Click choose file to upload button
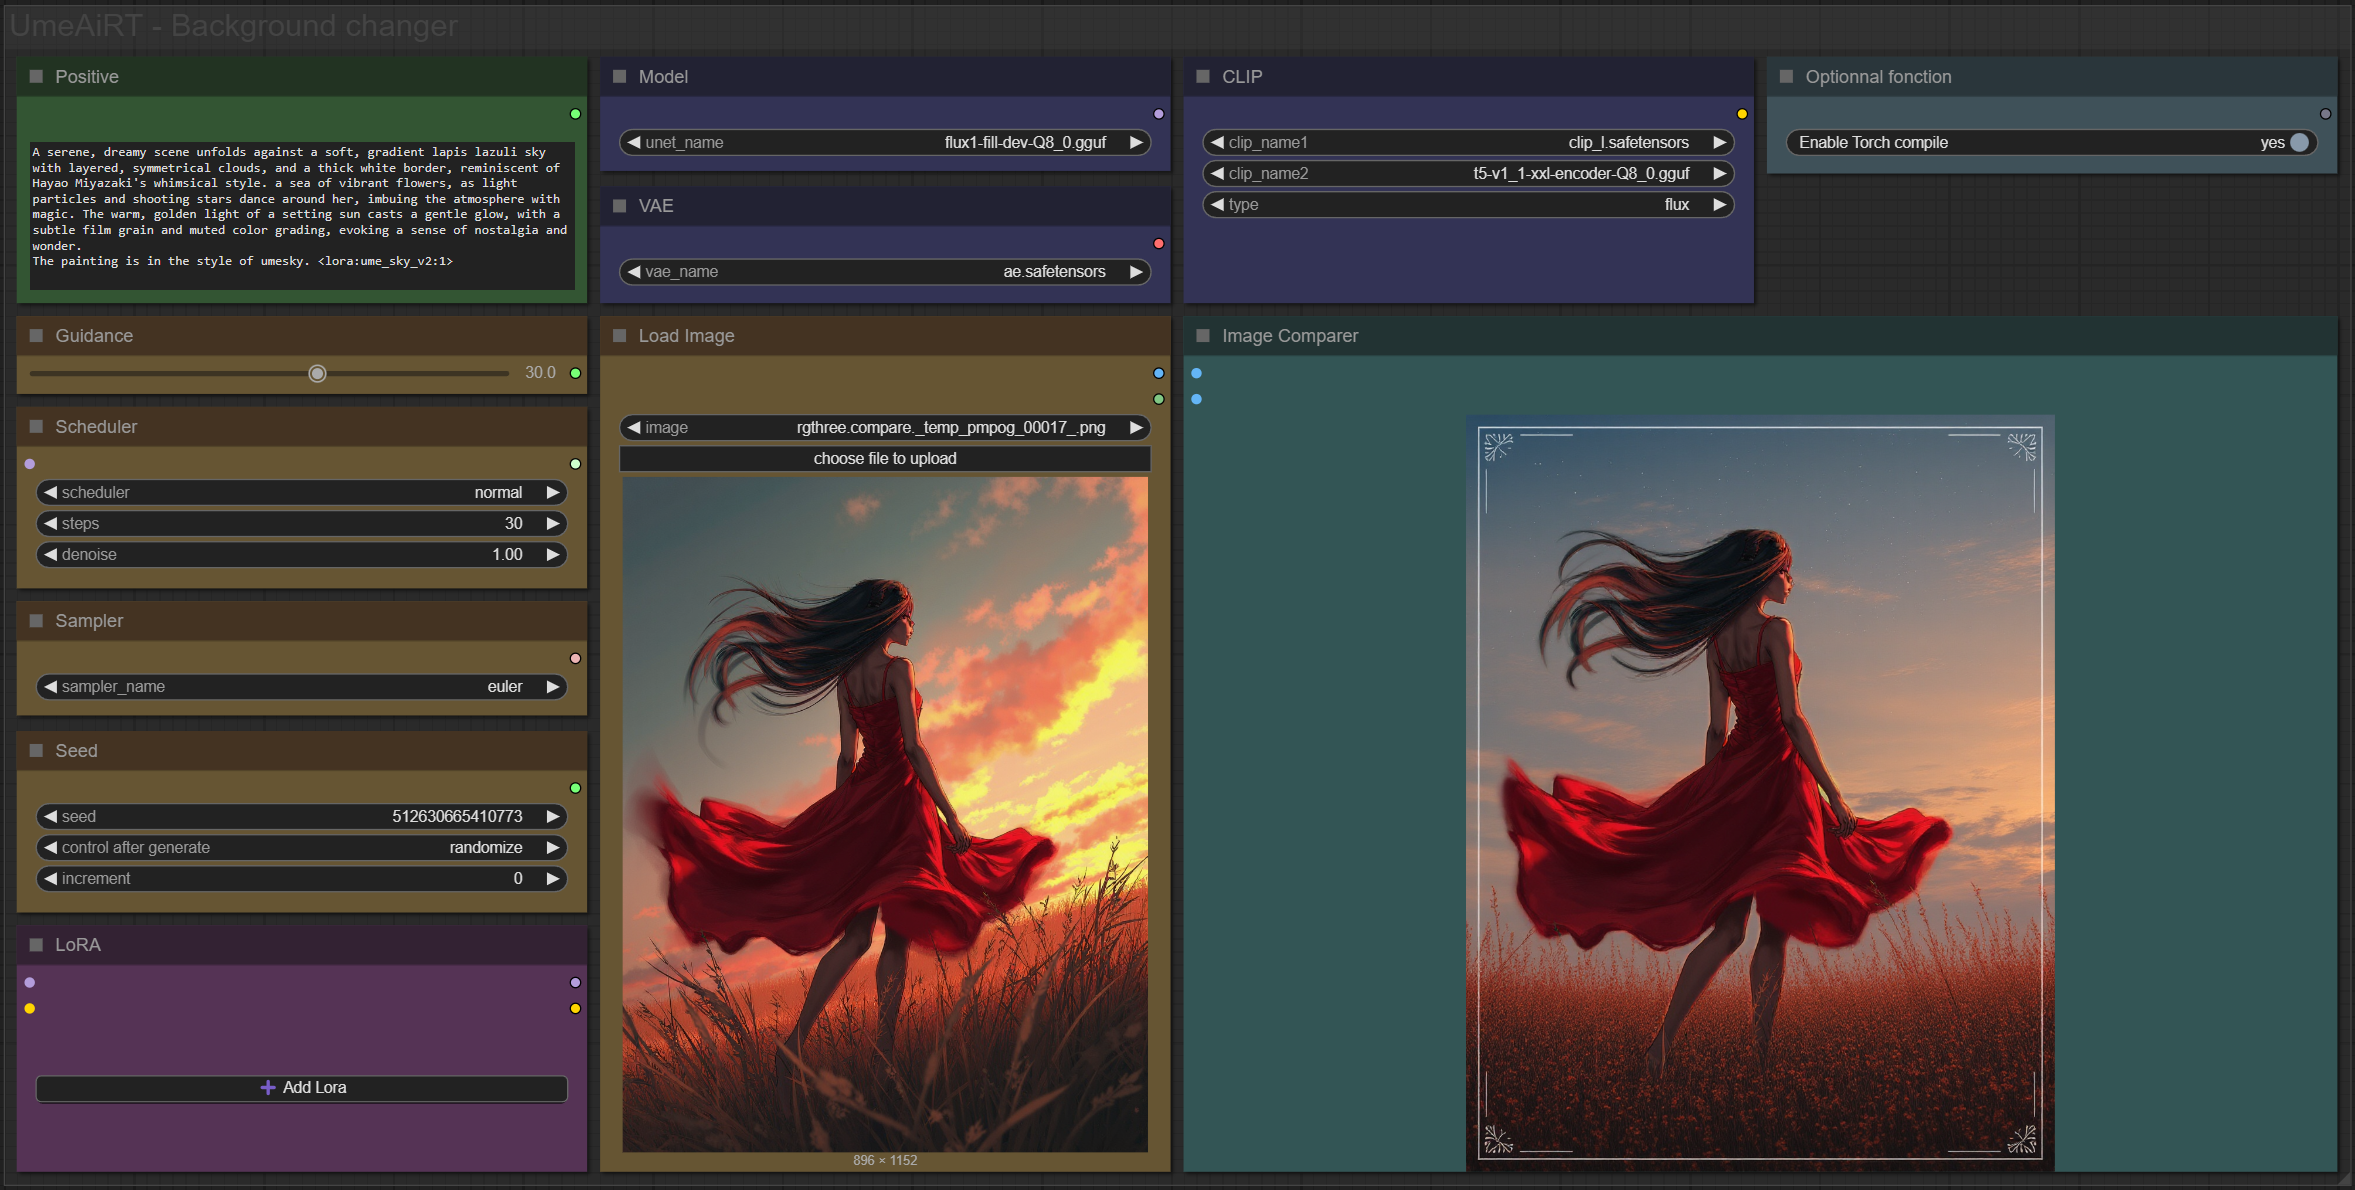The image size is (2355, 1190). click(x=884, y=458)
